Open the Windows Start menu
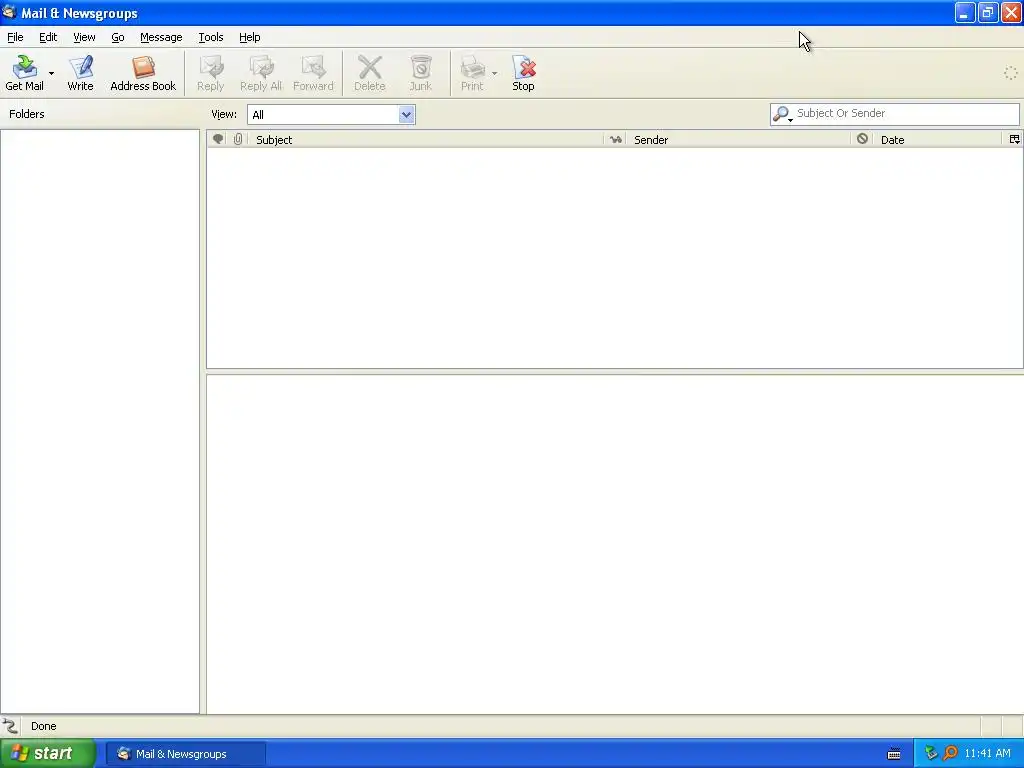1024x768 pixels. [x=48, y=754]
